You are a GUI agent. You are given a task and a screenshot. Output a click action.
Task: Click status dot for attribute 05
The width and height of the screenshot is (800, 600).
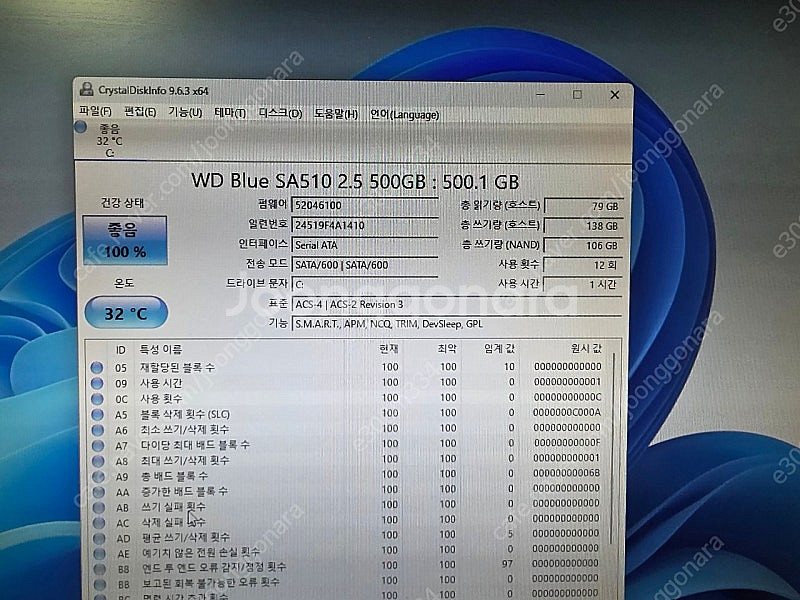coord(96,367)
